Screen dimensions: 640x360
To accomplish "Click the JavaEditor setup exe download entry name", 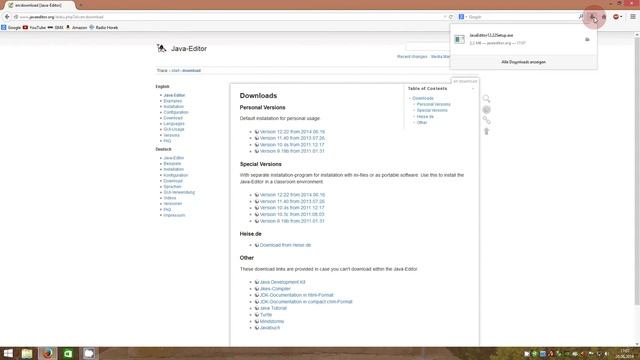I will click(491, 36).
